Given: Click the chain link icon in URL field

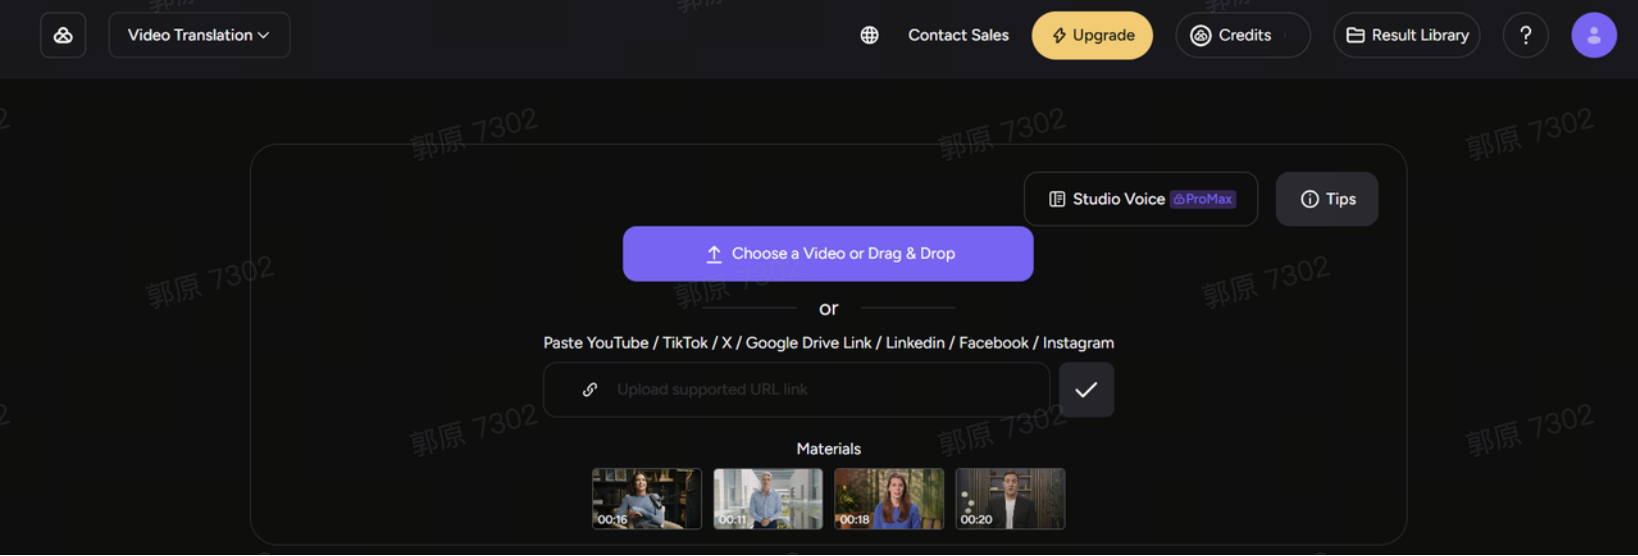Looking at the screenshot, I should pos(590,389).
